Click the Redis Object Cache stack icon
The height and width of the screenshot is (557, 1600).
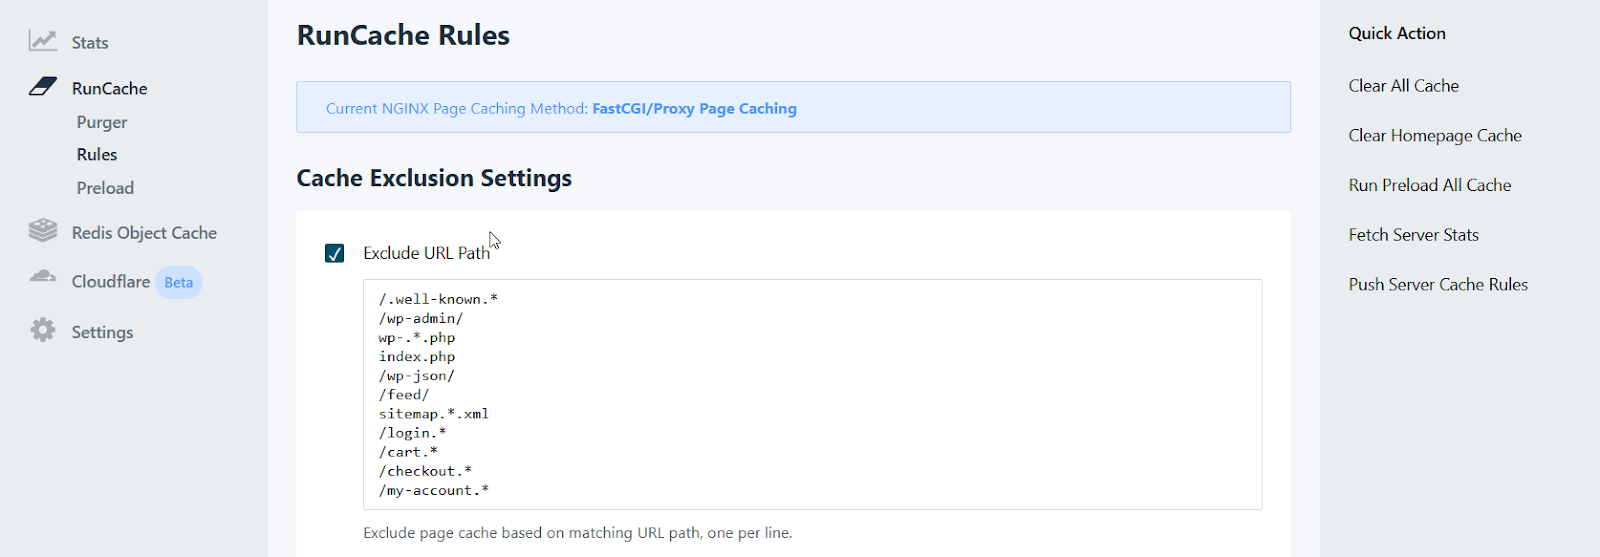pos(43,231)
